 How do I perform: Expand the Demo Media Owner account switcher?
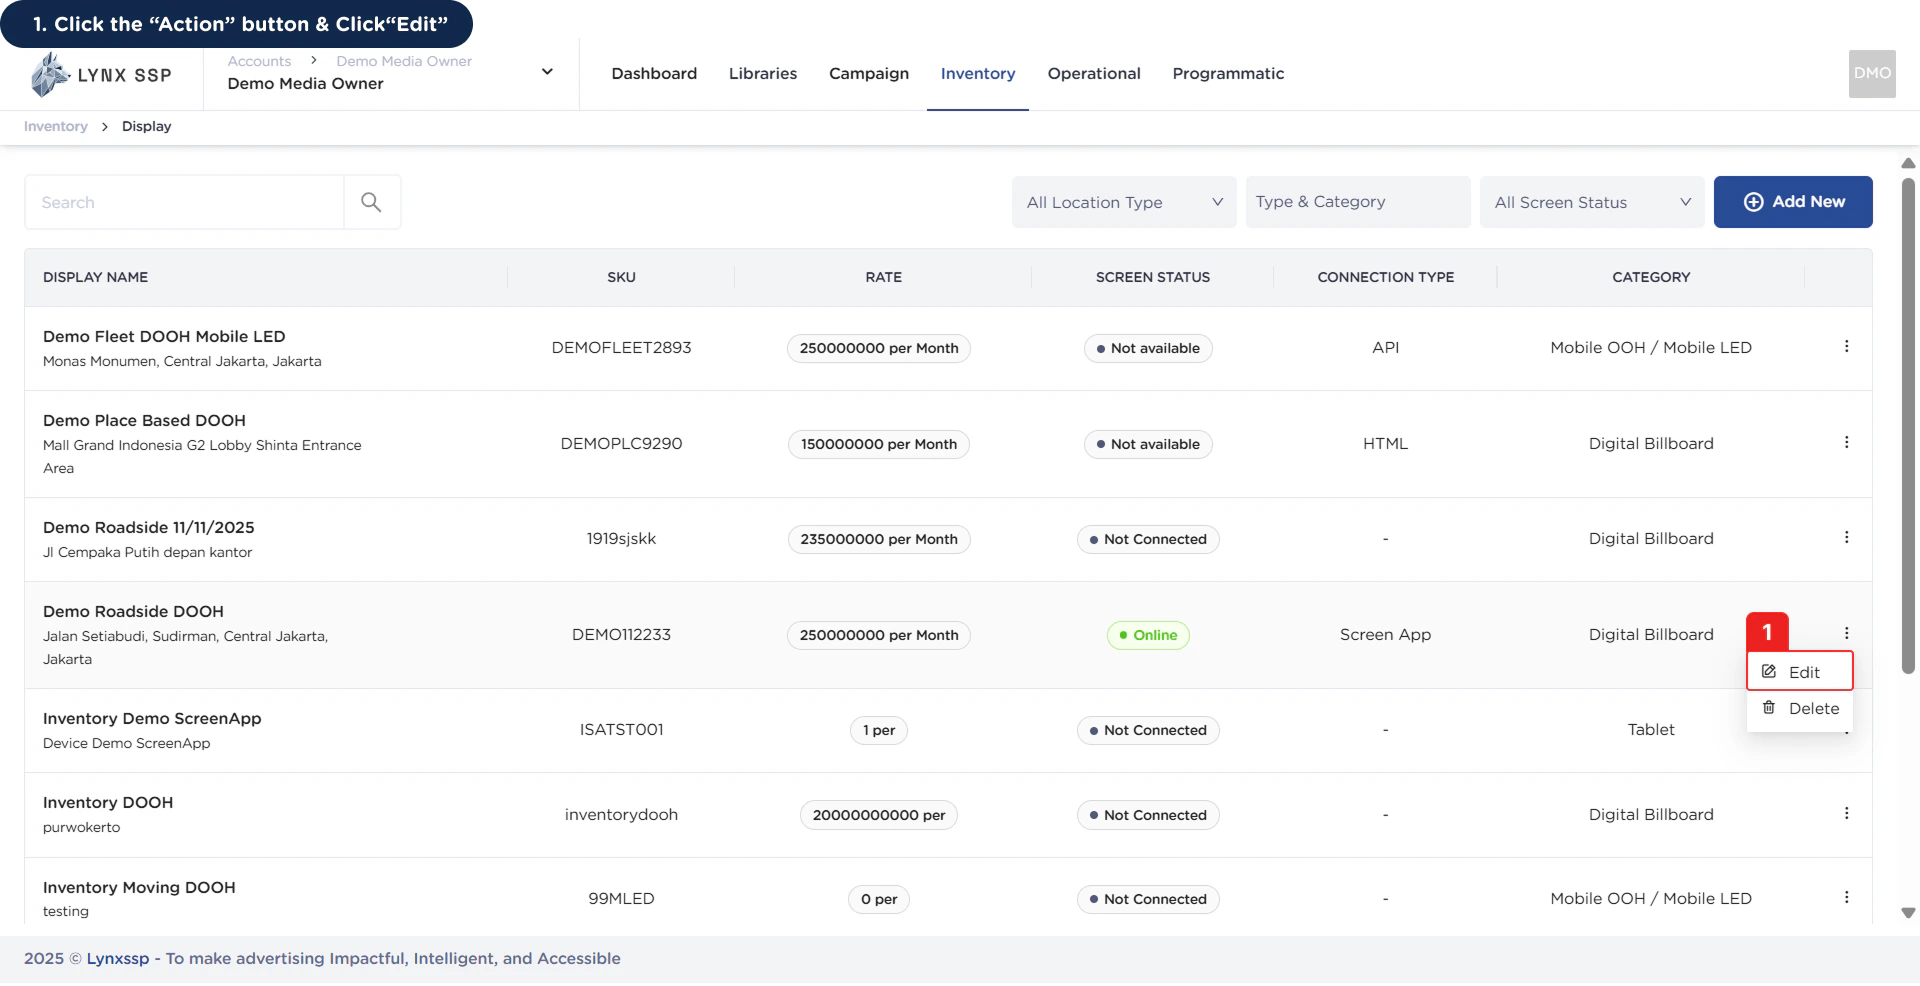(547, 72)
